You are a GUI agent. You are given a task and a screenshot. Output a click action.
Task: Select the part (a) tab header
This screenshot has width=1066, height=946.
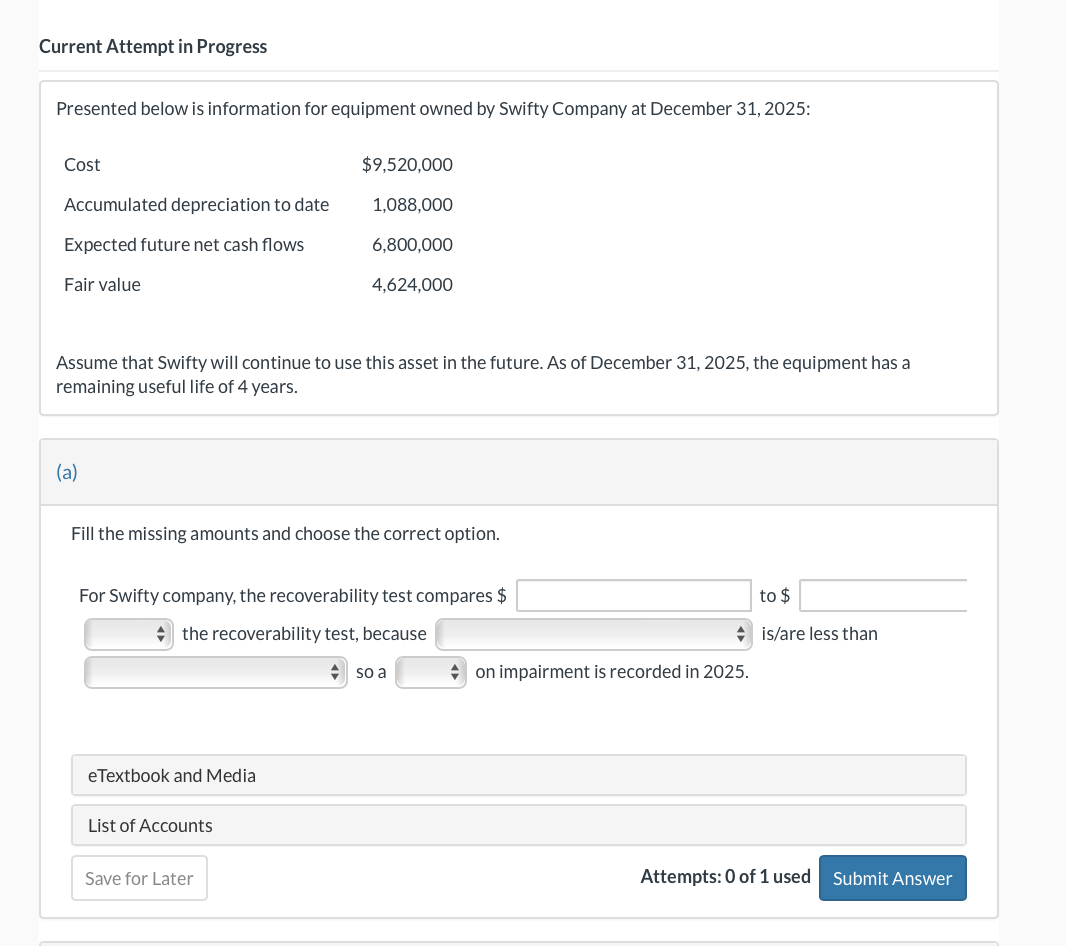66,471
